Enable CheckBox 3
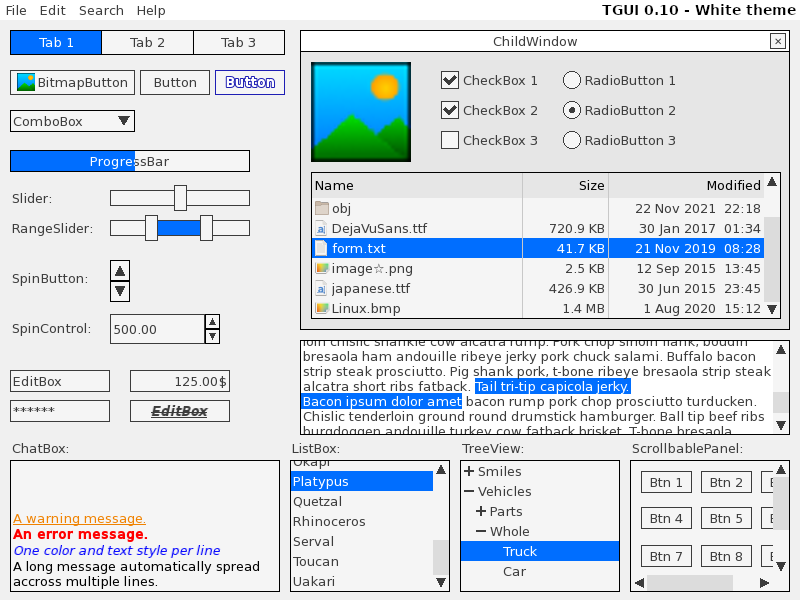This screenshot has width=800, height=600. (449, 140)
